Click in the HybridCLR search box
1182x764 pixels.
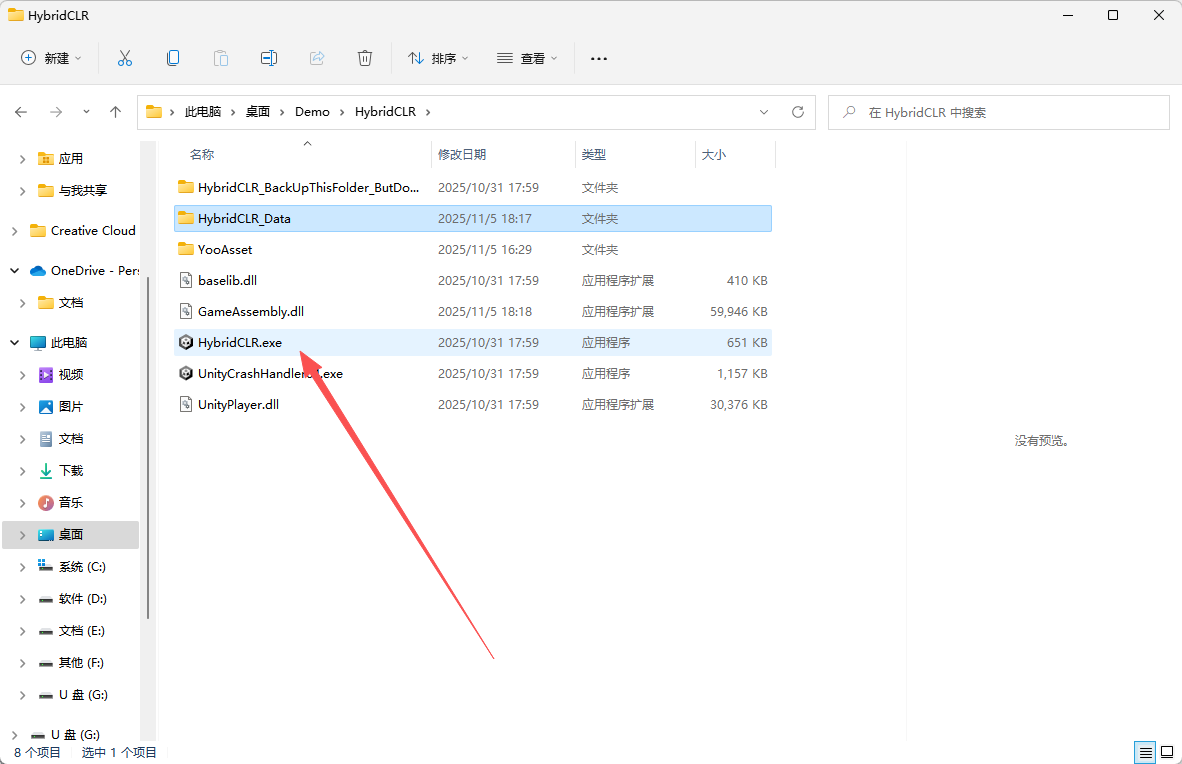(998, 112)
